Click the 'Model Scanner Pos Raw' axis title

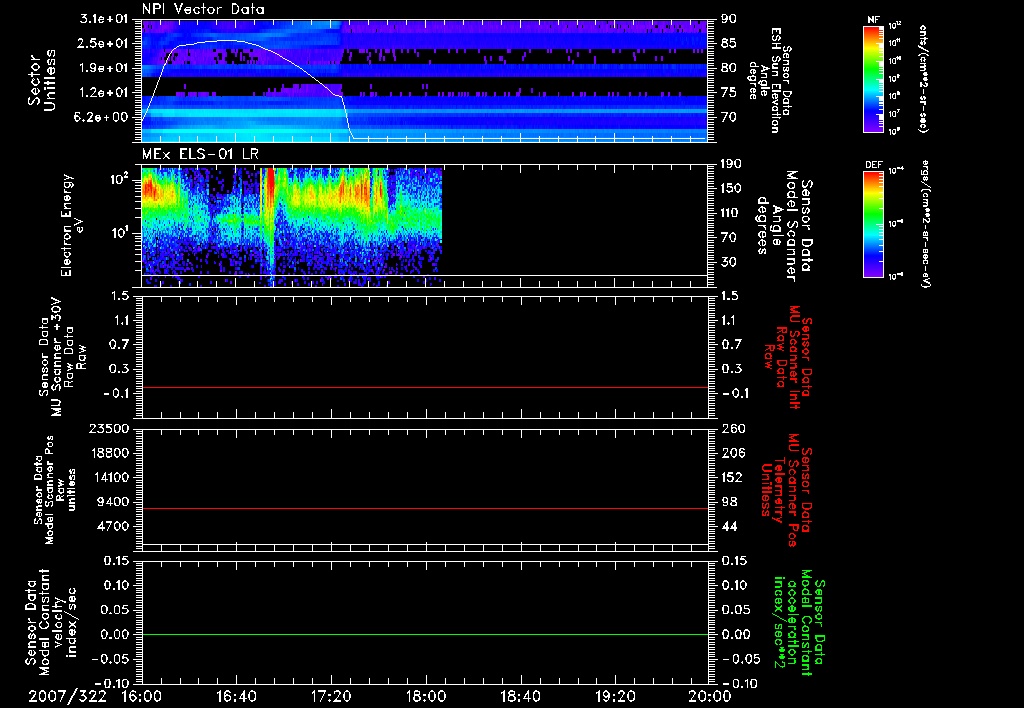pyautogui.click(x=54, y=490)
